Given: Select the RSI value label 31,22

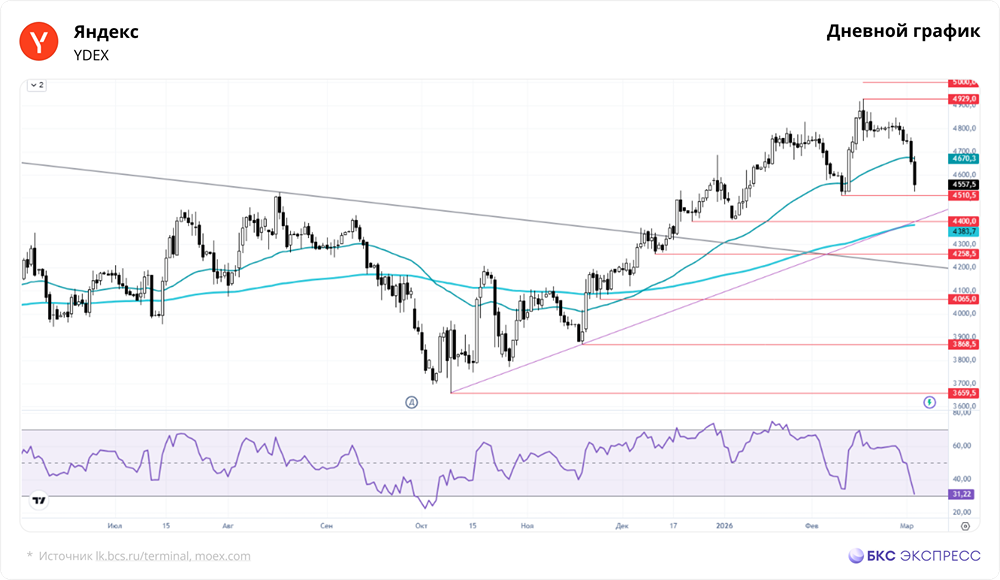Looking at the screenshot, I should (962, 494).
